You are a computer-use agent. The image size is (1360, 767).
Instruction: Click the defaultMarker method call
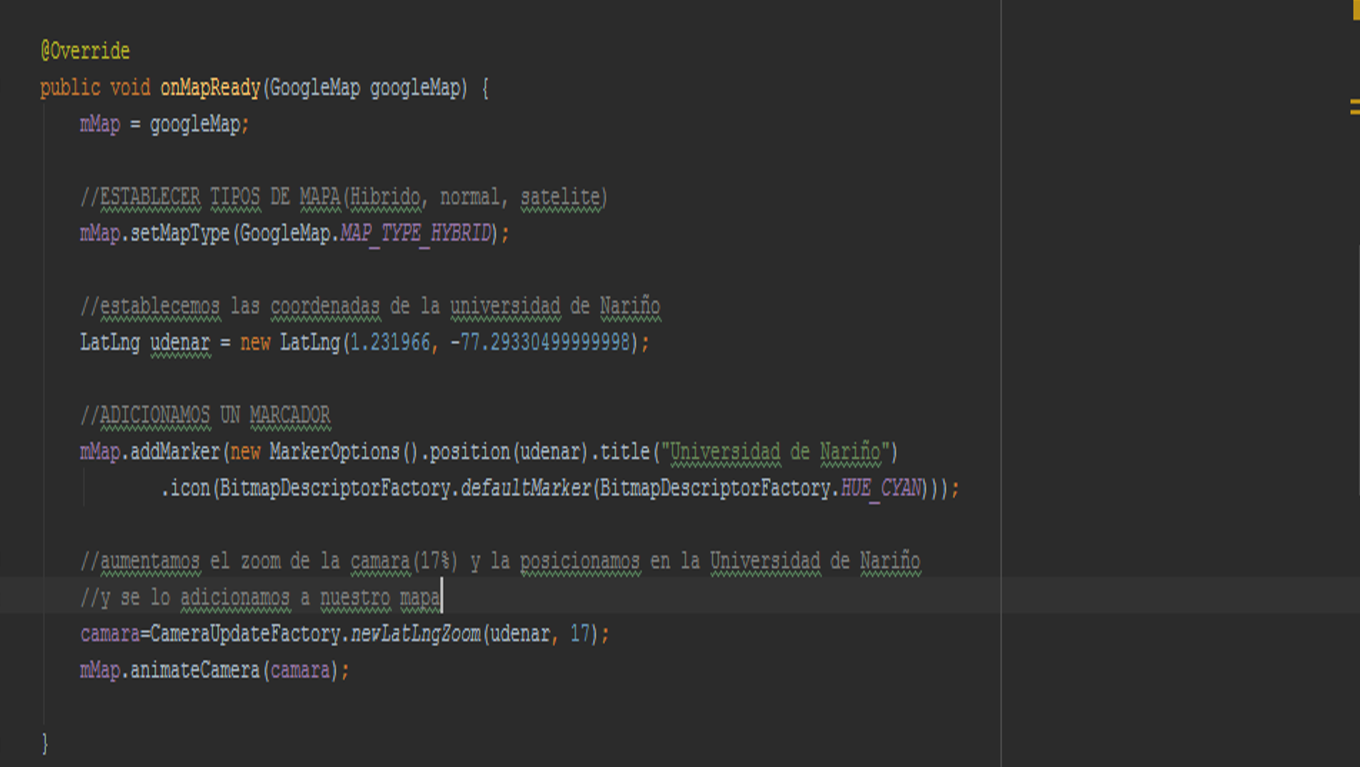(526, 489)
